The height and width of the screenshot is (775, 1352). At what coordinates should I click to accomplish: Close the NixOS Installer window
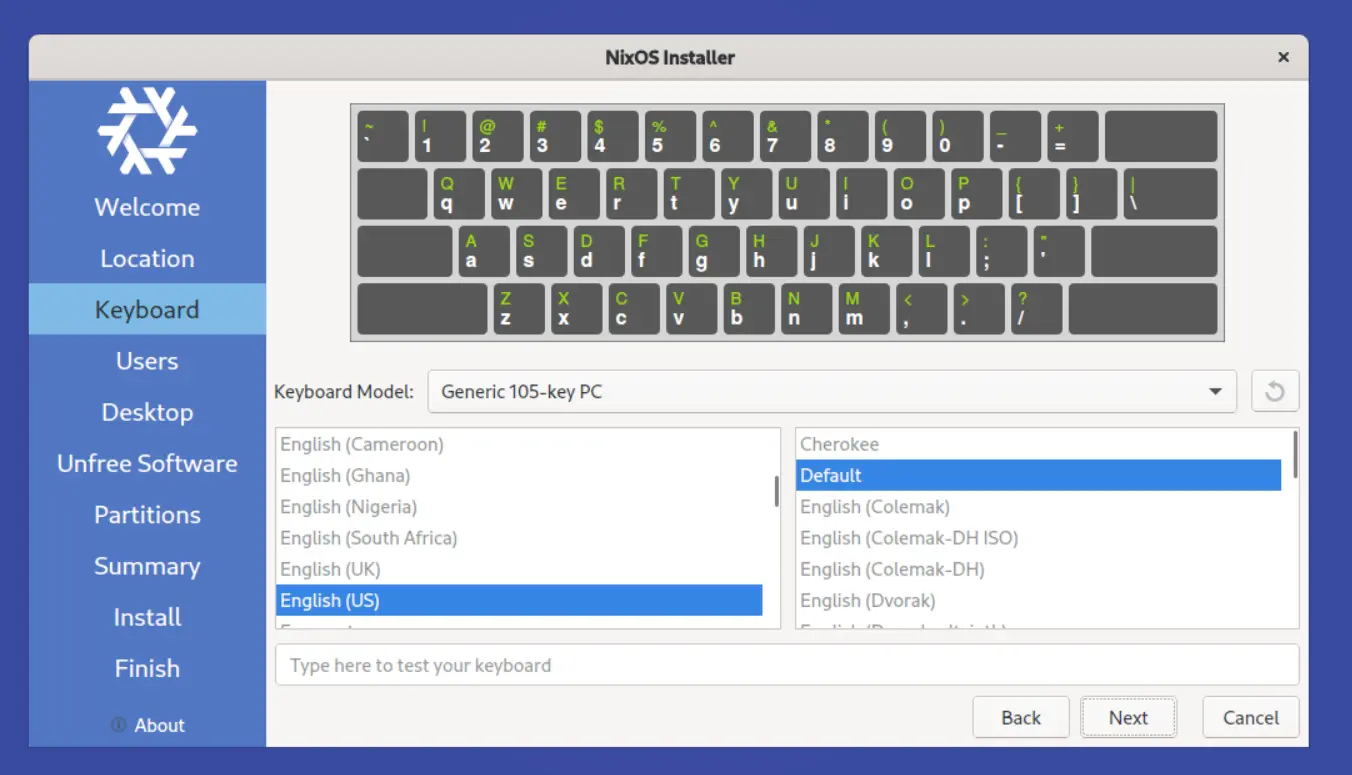click(x=1283, y=58)
